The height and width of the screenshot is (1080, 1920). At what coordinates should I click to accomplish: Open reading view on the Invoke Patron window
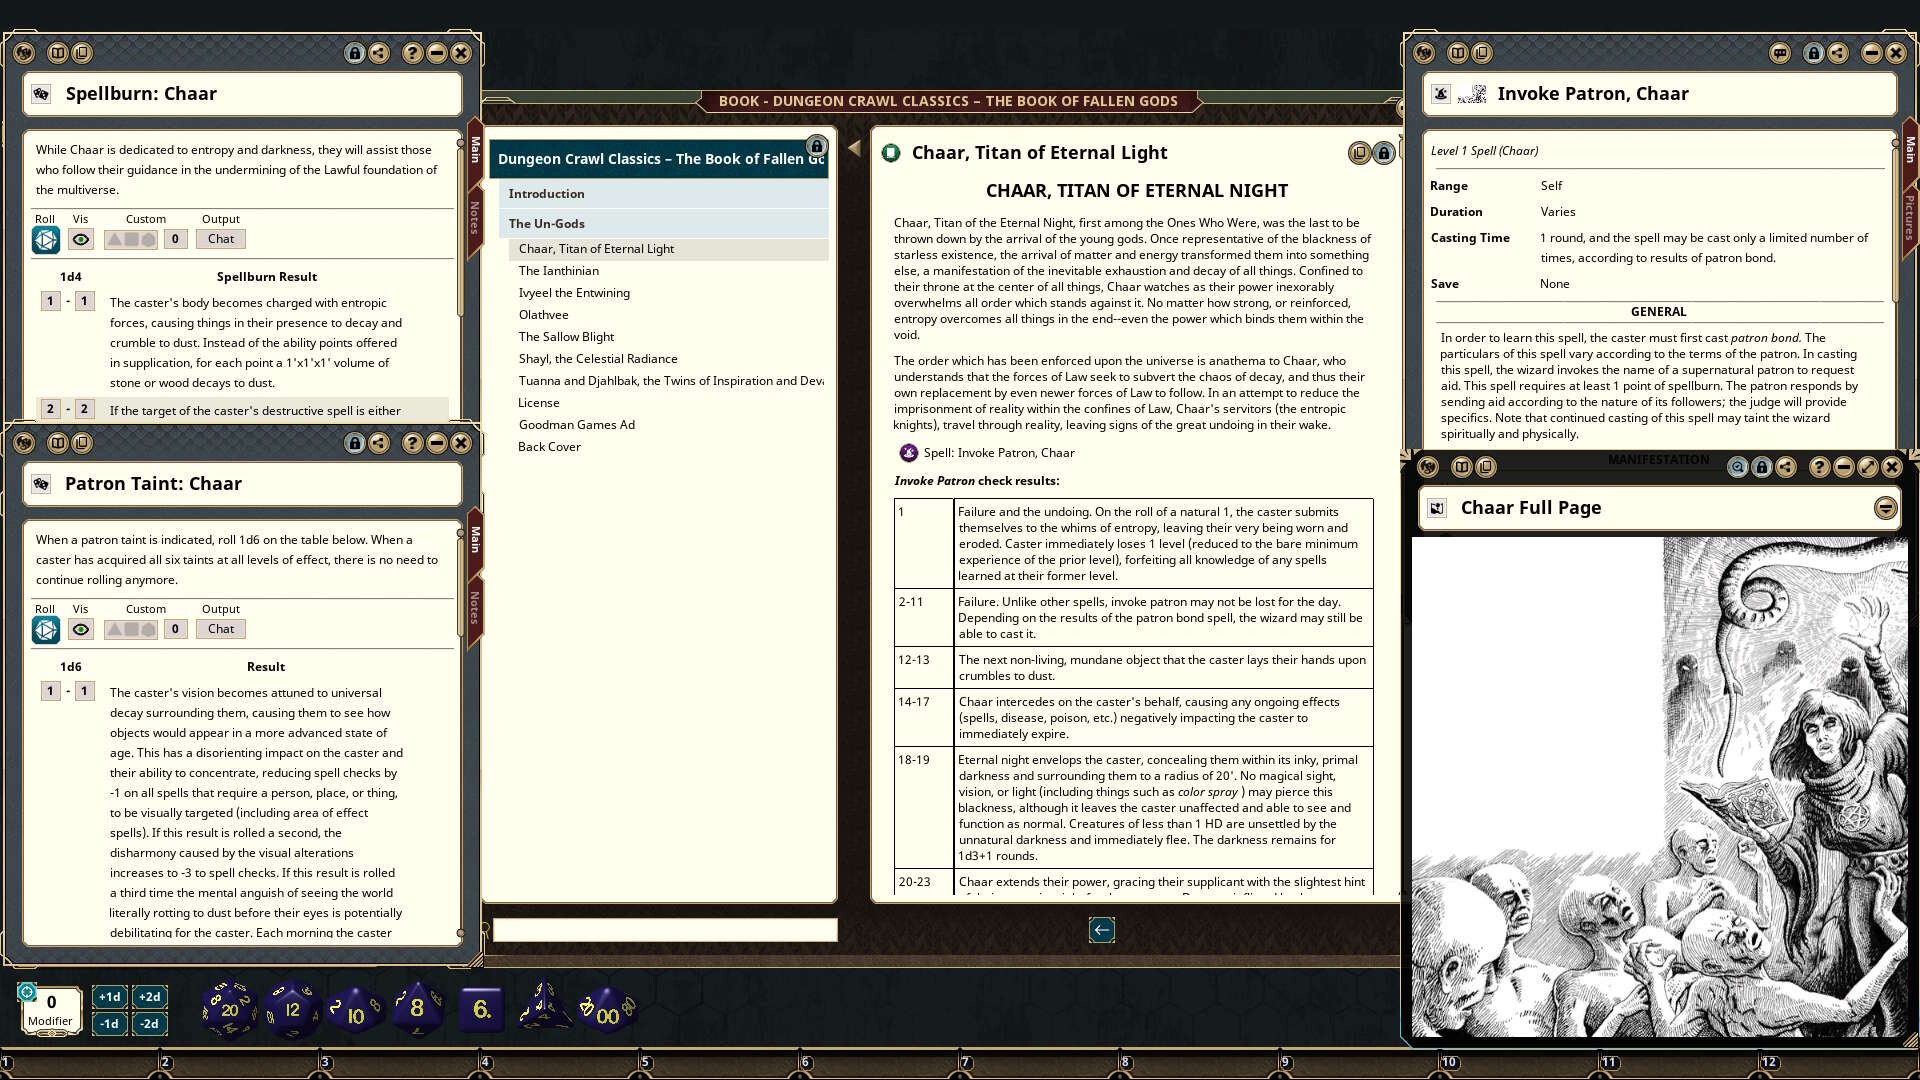click(x=1455, y=52)
